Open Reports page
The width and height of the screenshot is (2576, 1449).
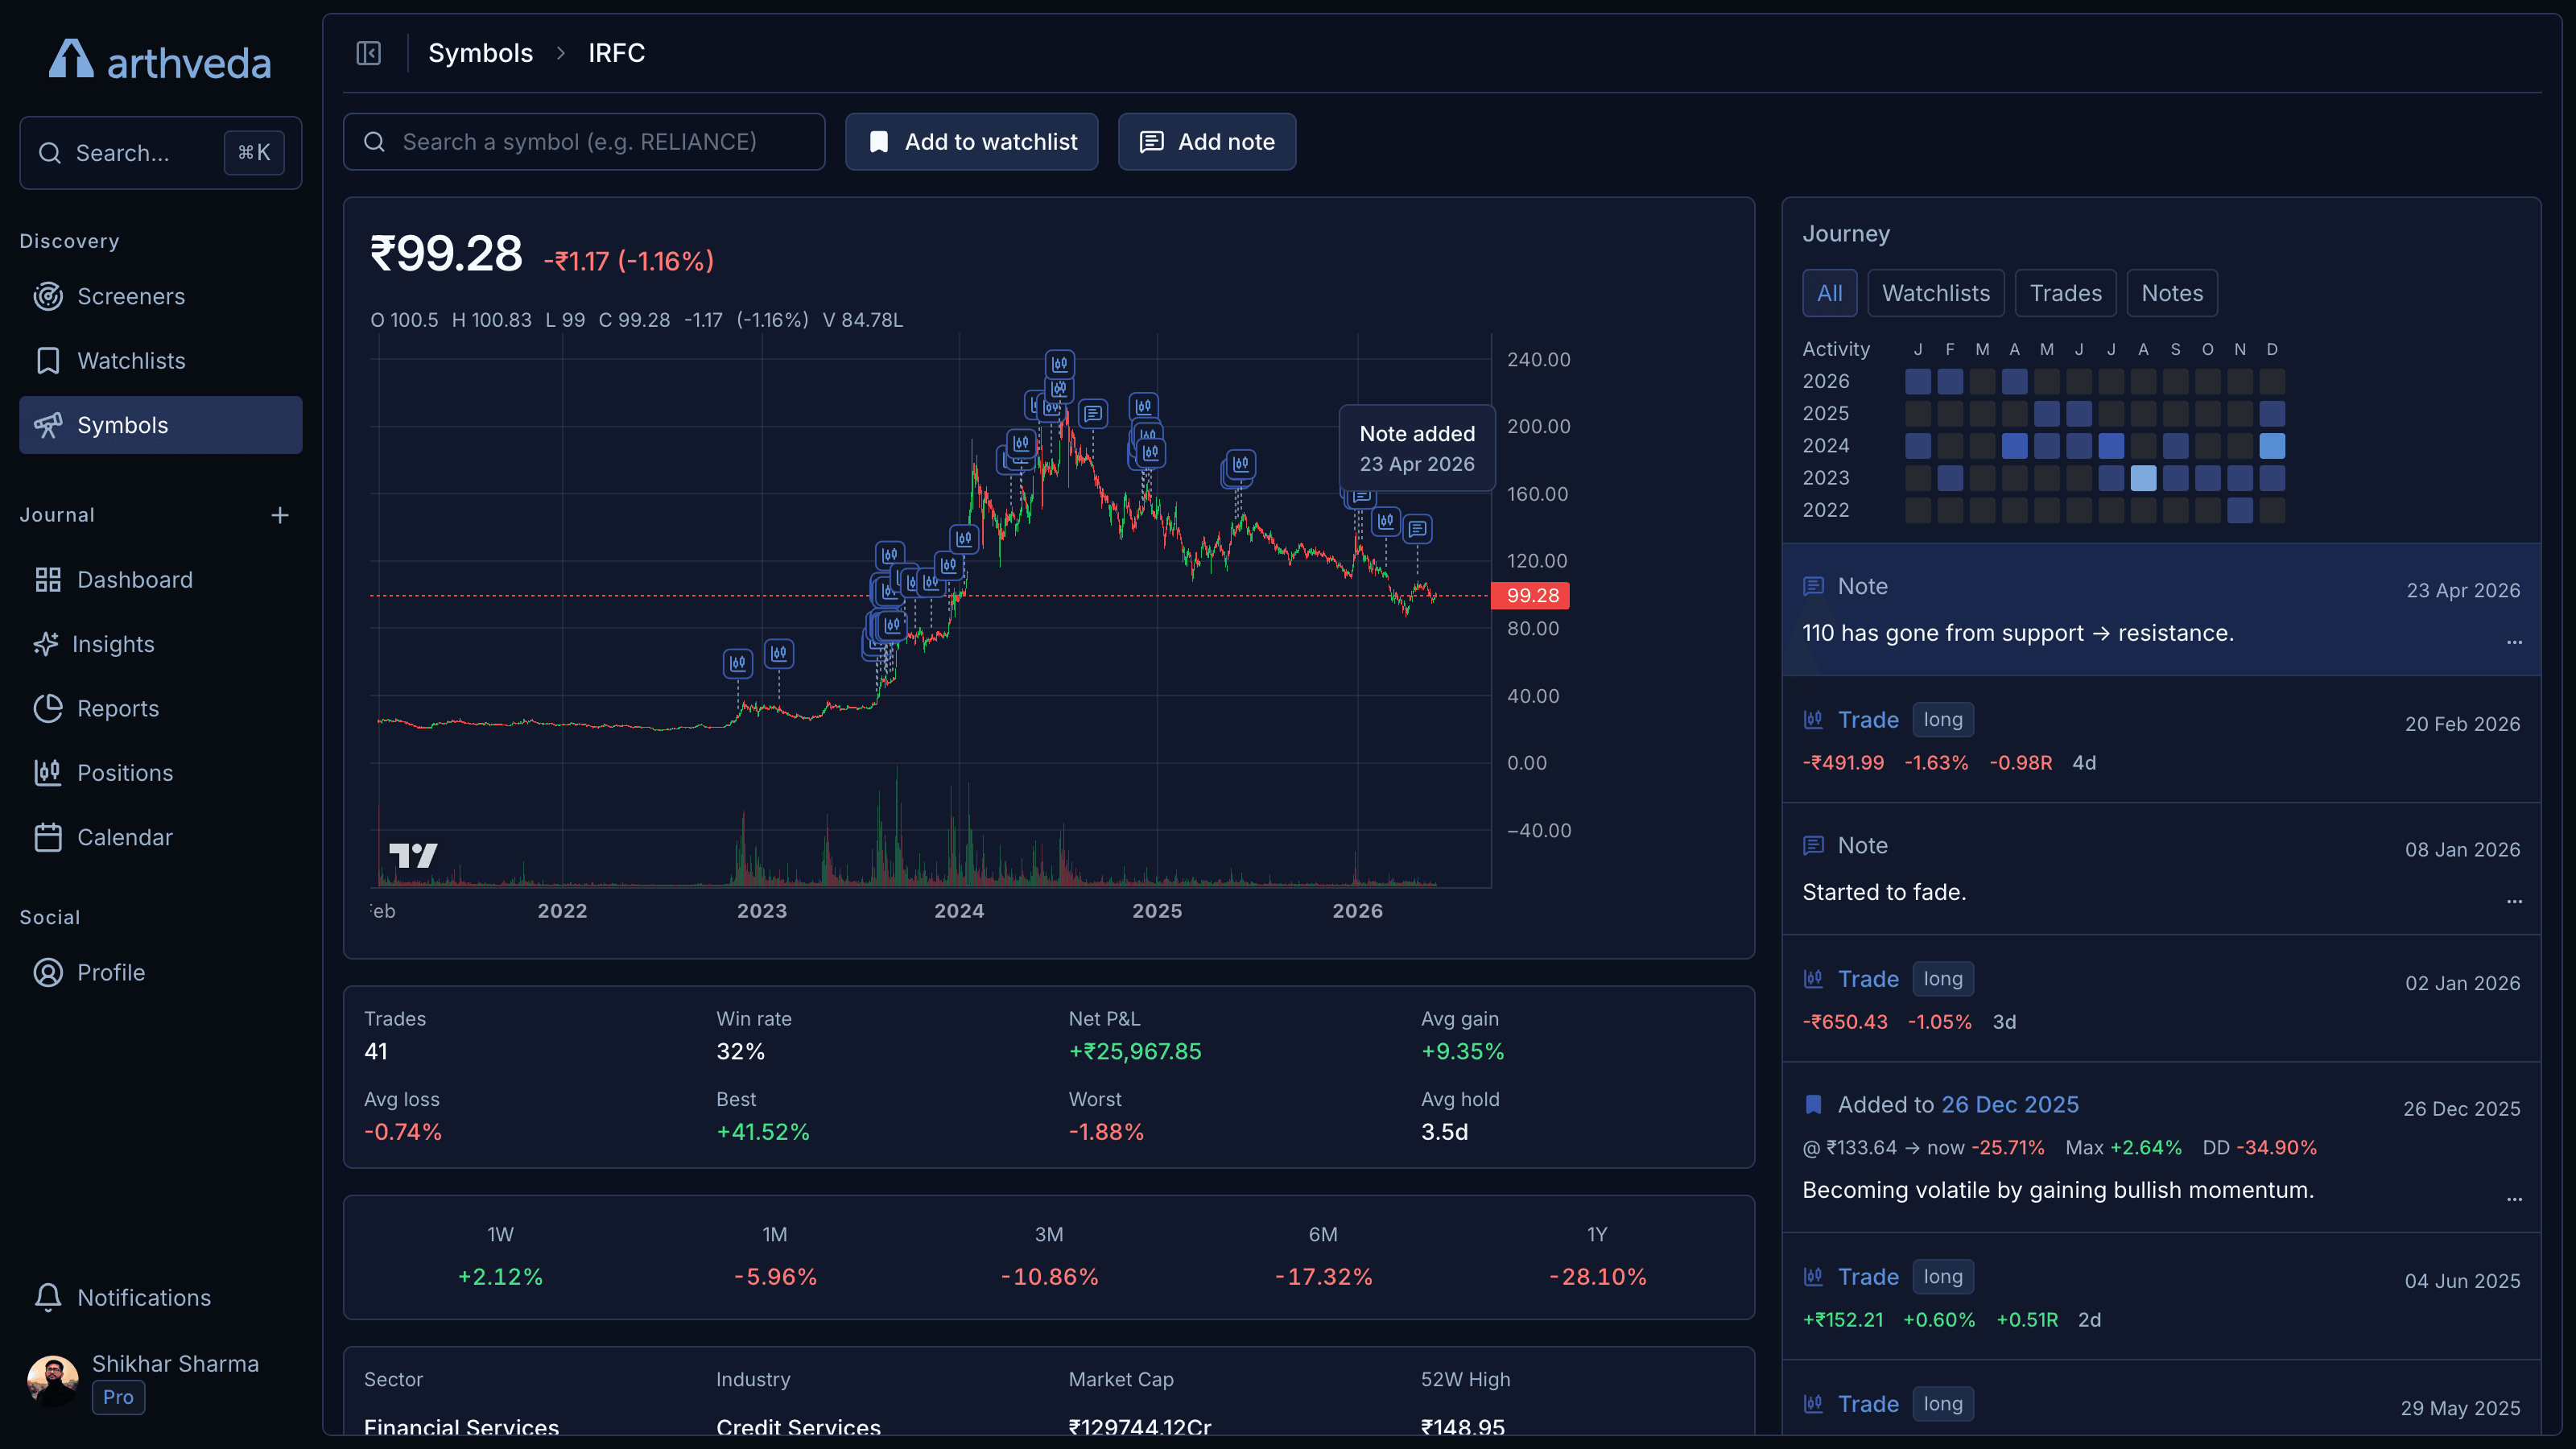click(160, 708)
